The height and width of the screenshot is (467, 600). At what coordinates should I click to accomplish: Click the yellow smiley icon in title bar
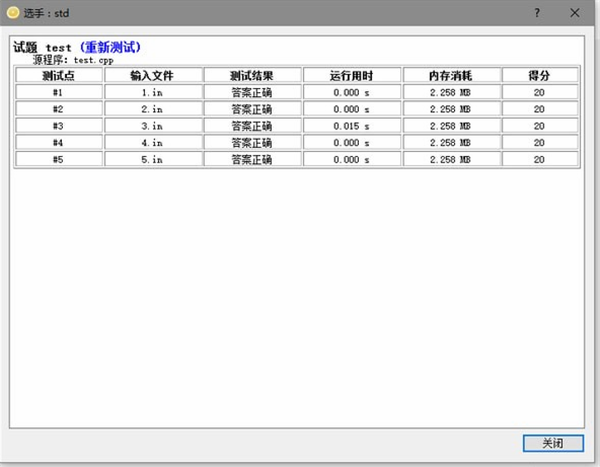(x=13, y=13)
